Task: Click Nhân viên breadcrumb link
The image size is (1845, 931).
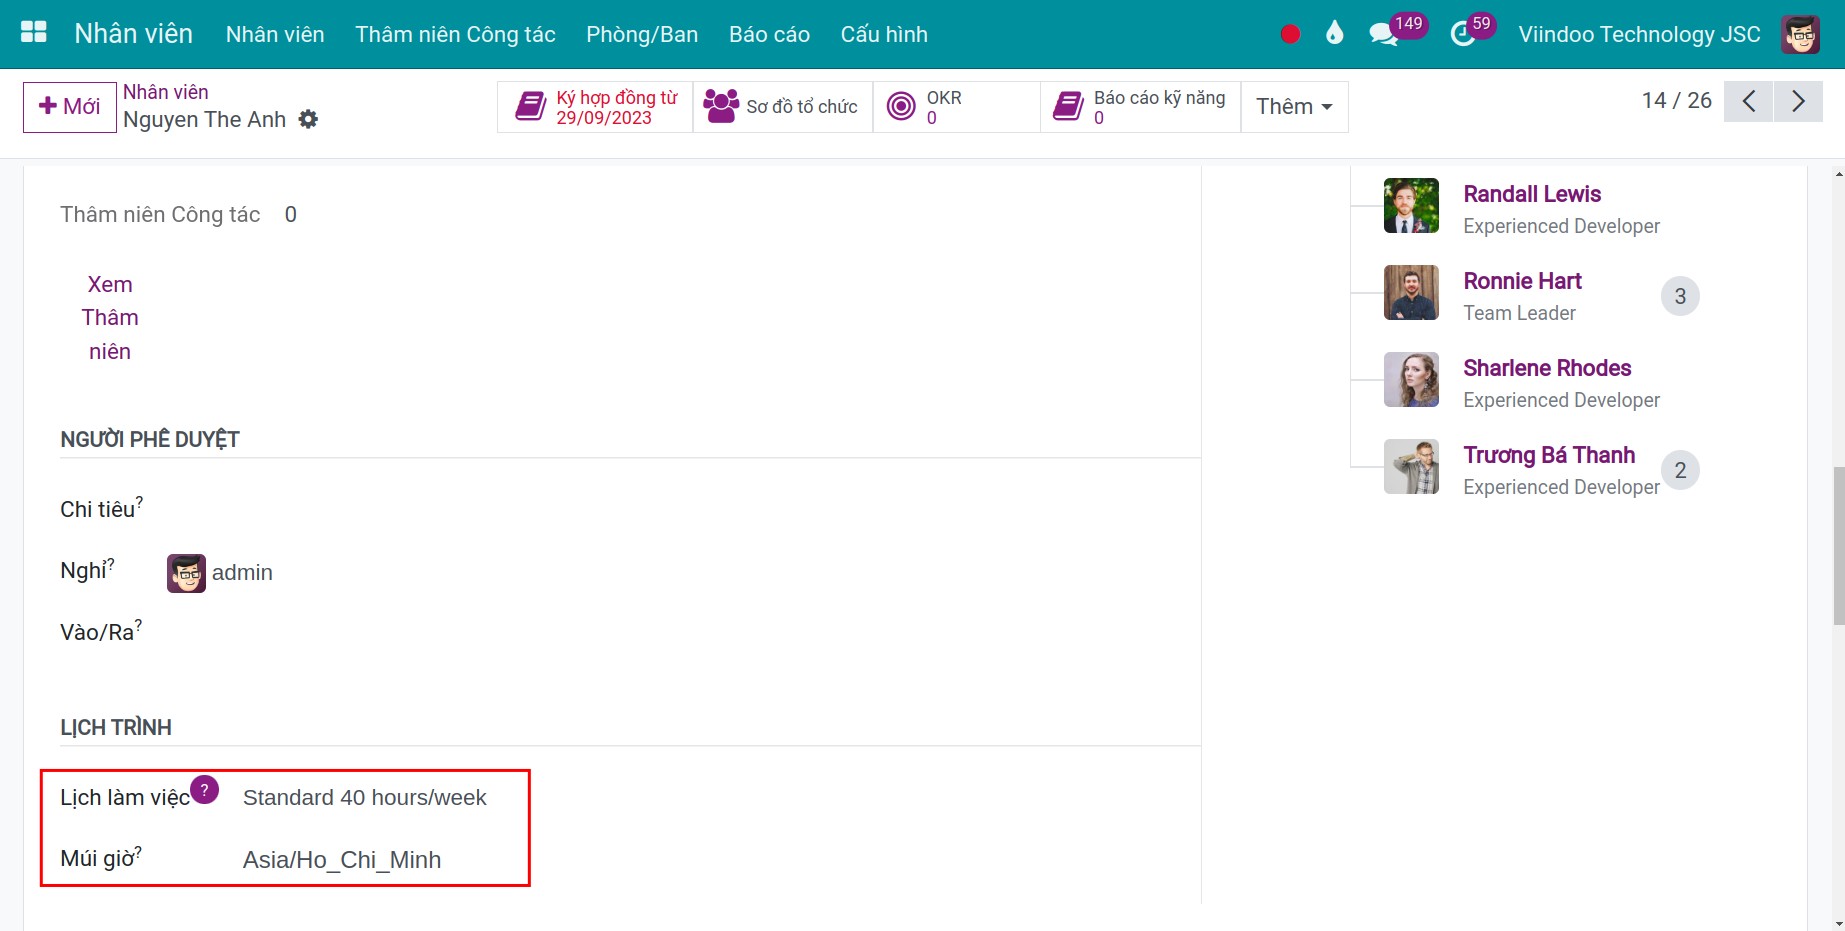Action: click(166, 92)
